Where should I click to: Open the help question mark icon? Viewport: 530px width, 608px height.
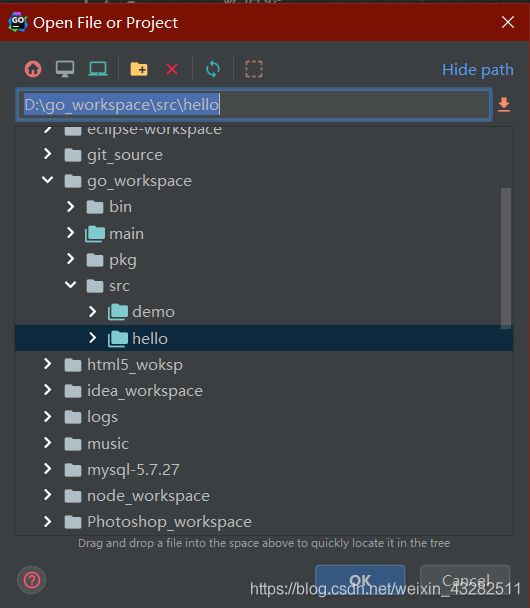(32, 580)
